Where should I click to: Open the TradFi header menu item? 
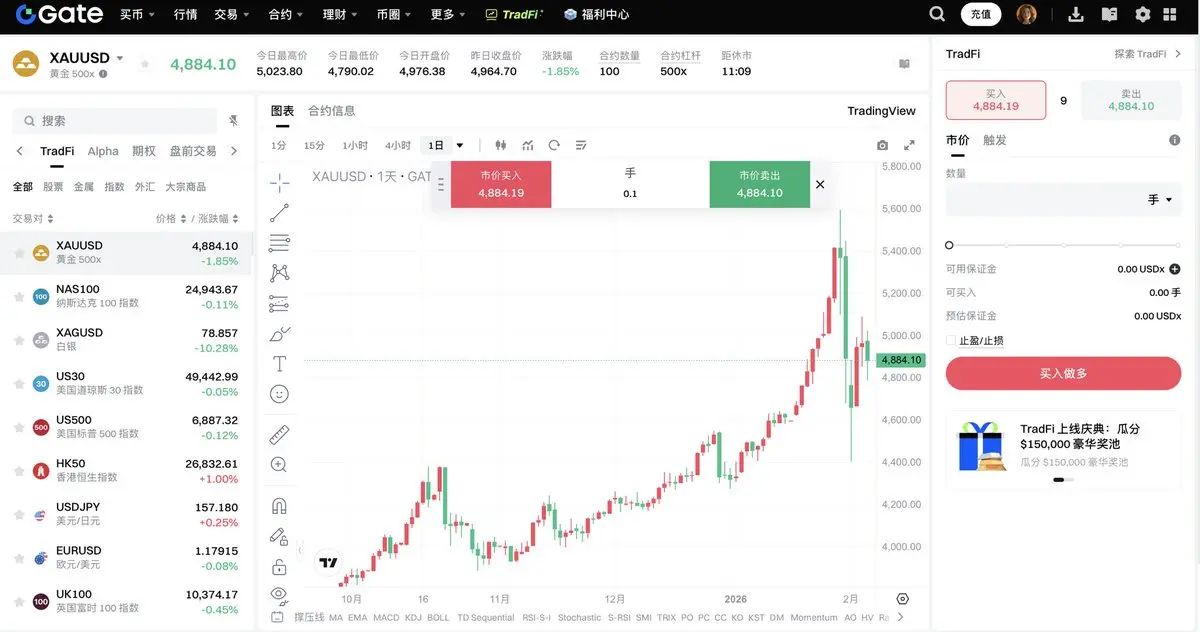coord(514,14)
